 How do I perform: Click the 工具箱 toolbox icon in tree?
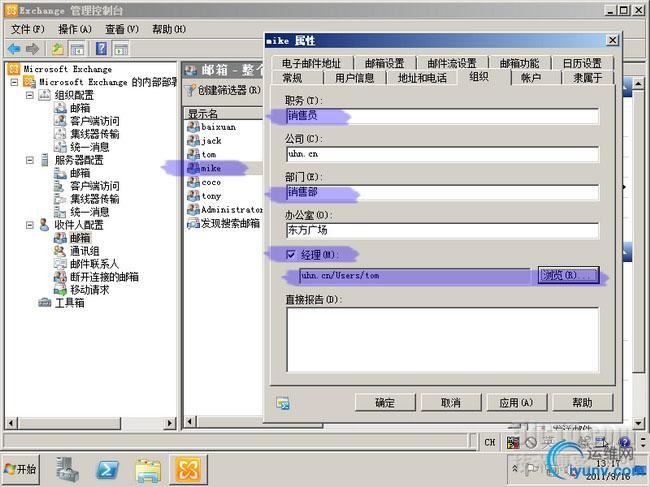(44, 303)
